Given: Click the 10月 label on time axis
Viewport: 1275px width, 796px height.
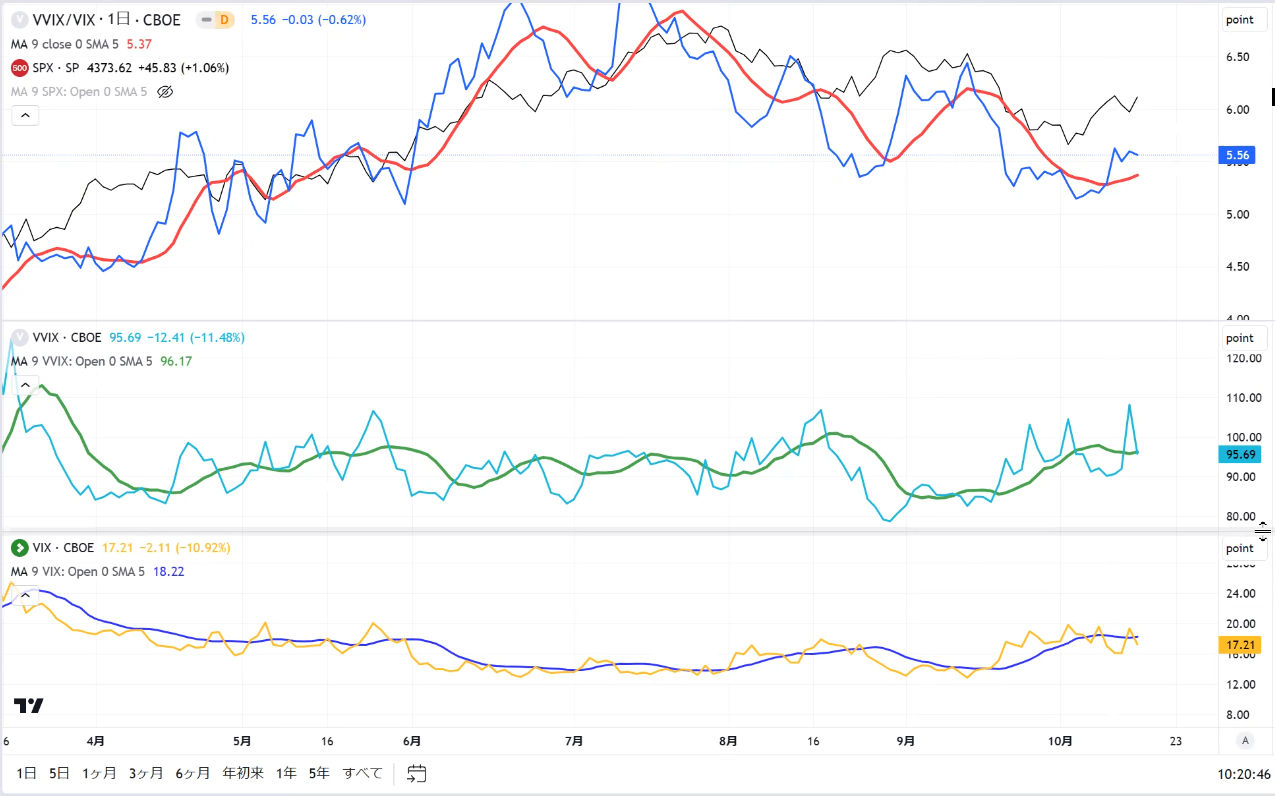Looking at the screenshot, I should point(1061,741).
